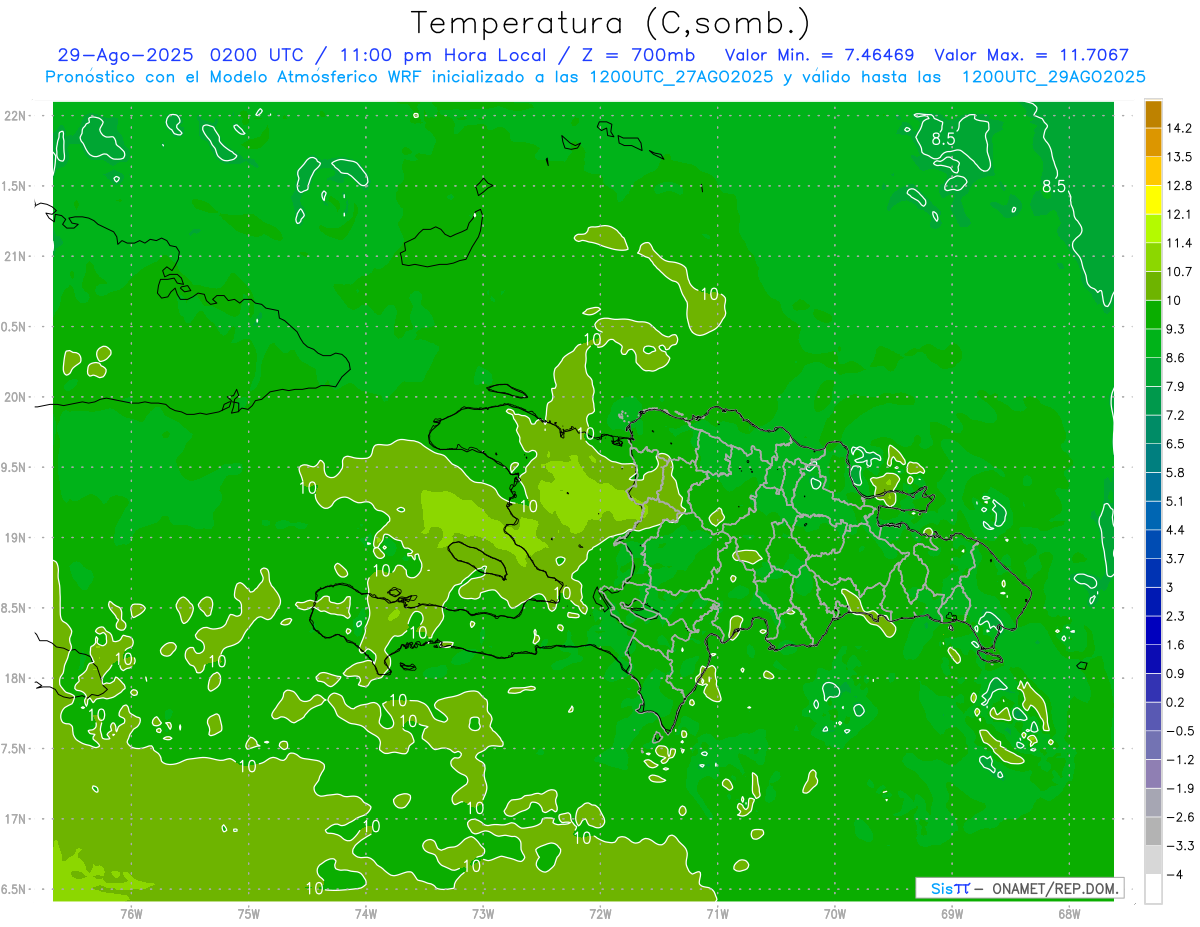Click the longitude axis label "71W"
Viewport: 1200px width, 927px height.
click(x=717, y=914)
